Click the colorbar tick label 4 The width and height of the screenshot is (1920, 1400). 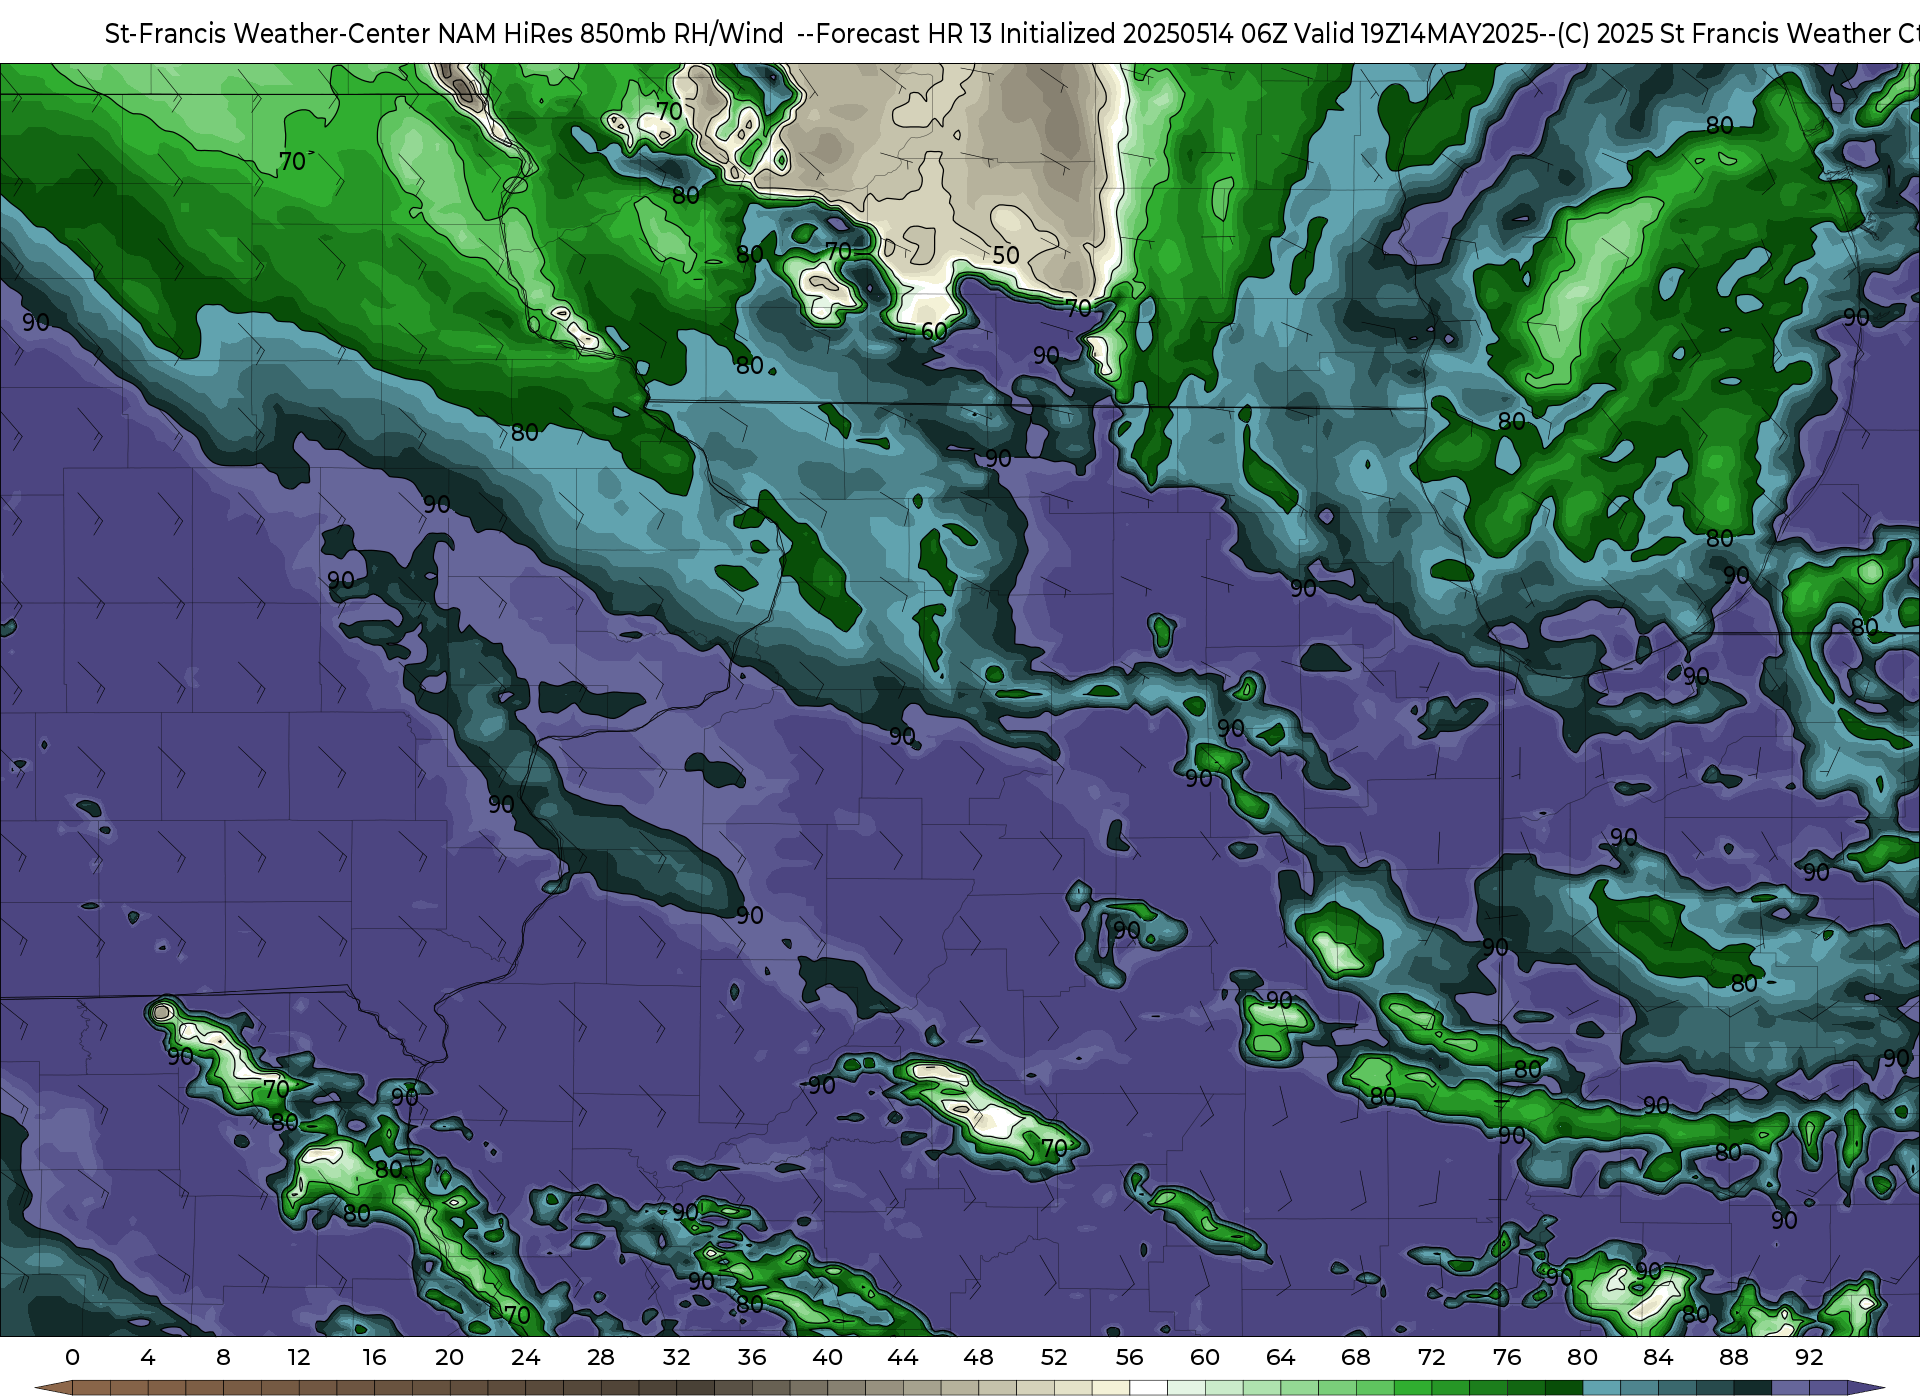point(148,1357)
